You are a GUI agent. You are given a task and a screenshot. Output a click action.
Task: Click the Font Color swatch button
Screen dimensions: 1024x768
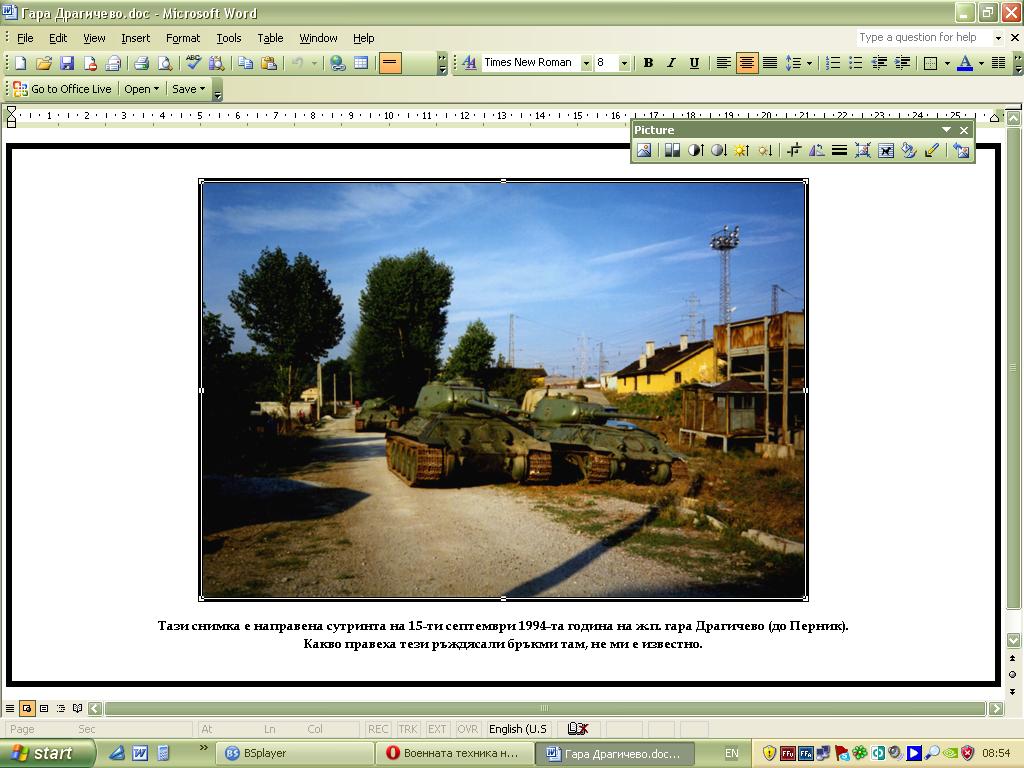click(x=965, y=63)
